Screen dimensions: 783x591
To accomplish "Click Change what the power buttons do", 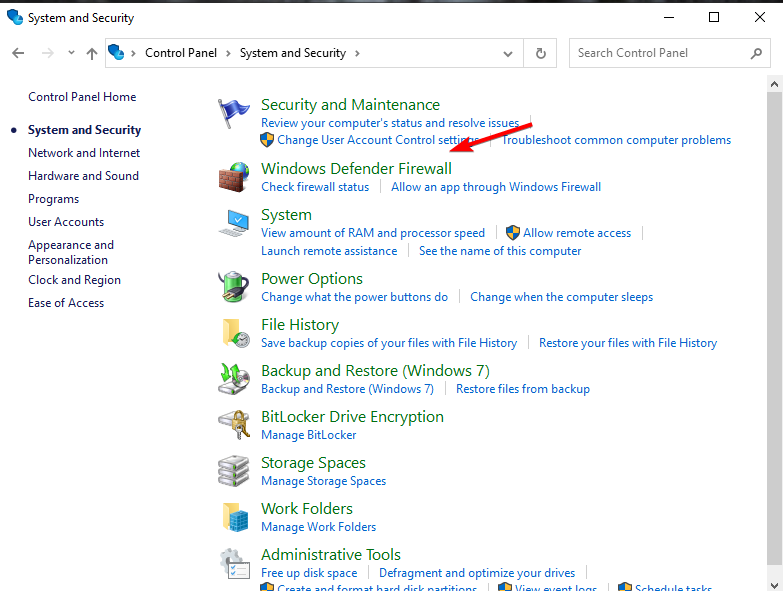I will 355,296.
